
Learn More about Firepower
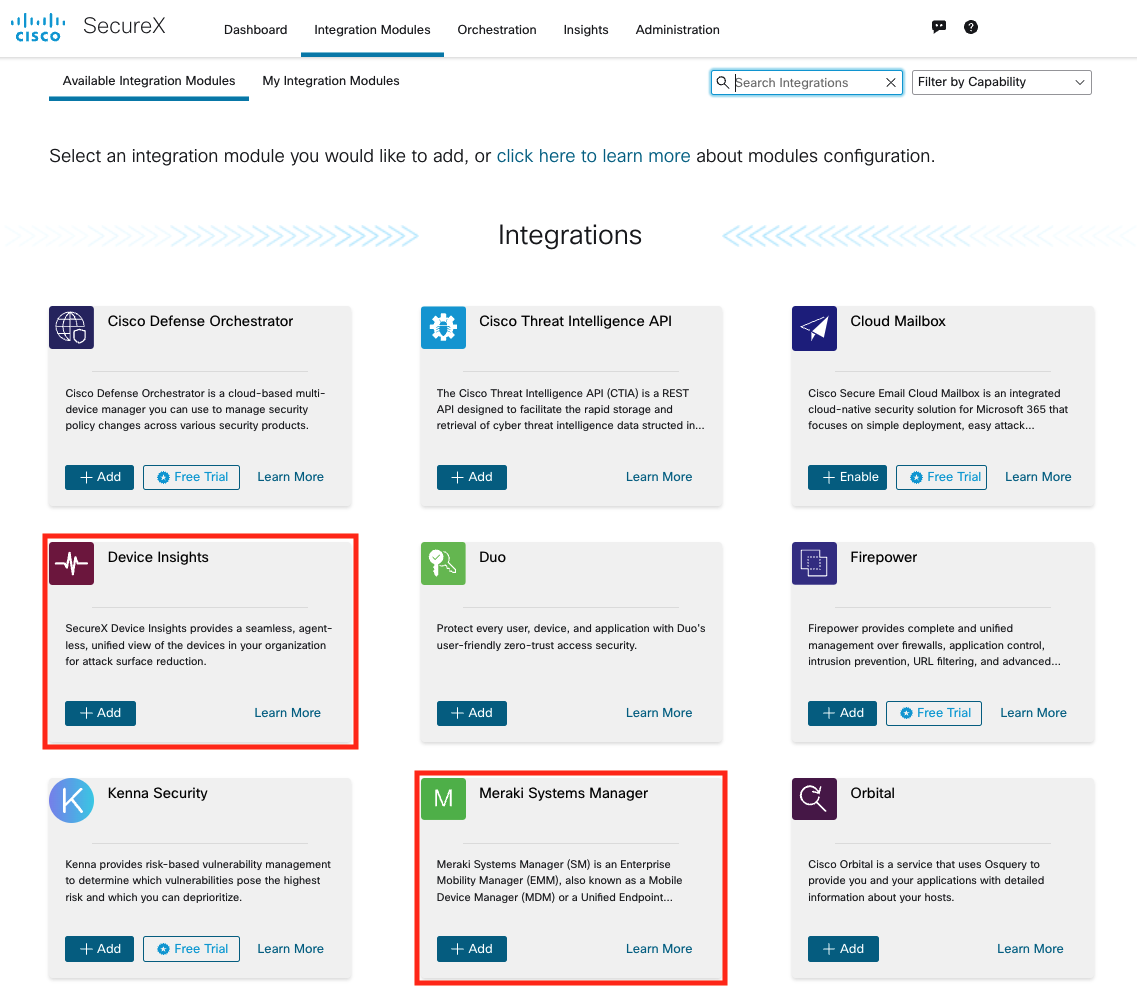pos(1033,713)
